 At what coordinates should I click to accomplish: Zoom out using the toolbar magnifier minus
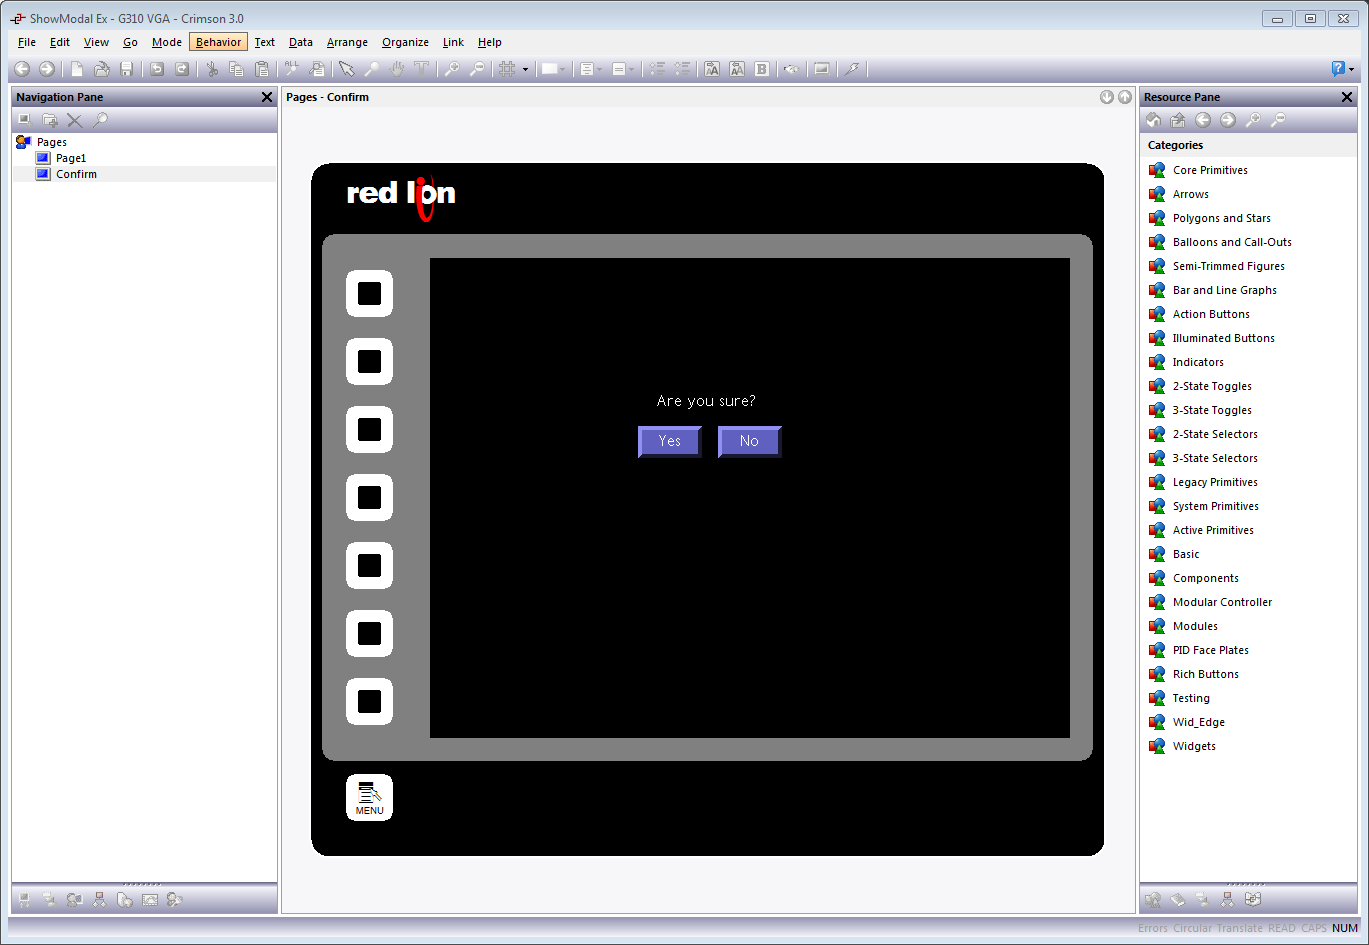[x=477, y=69]
